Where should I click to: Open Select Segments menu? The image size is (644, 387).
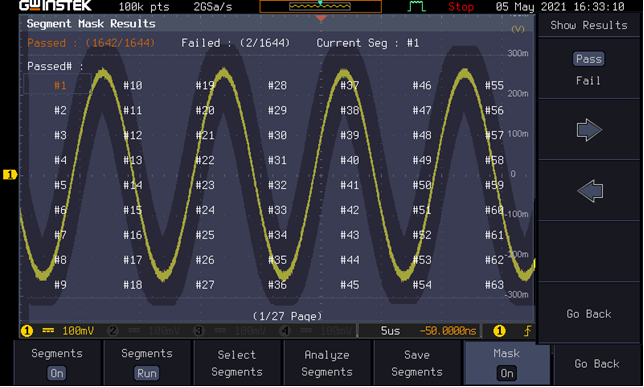[237, 364]
